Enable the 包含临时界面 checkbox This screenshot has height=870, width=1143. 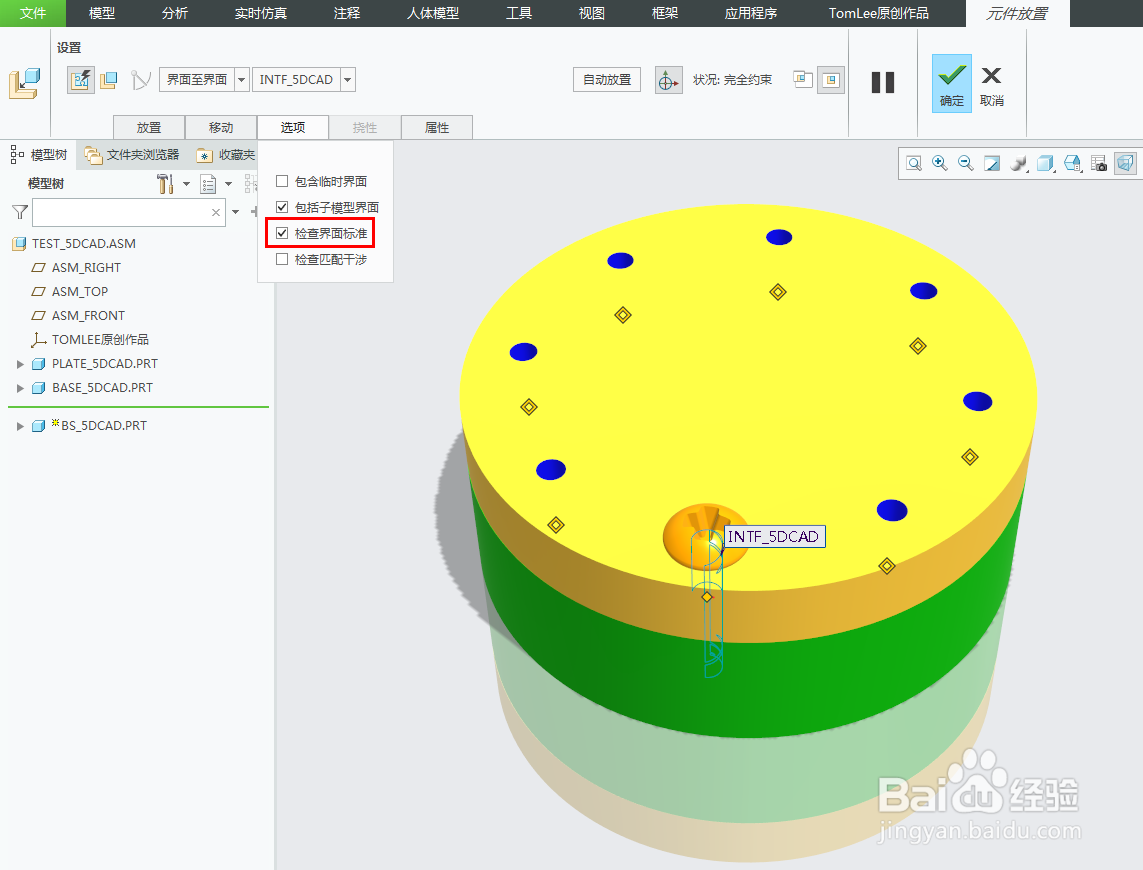point(282,181)
